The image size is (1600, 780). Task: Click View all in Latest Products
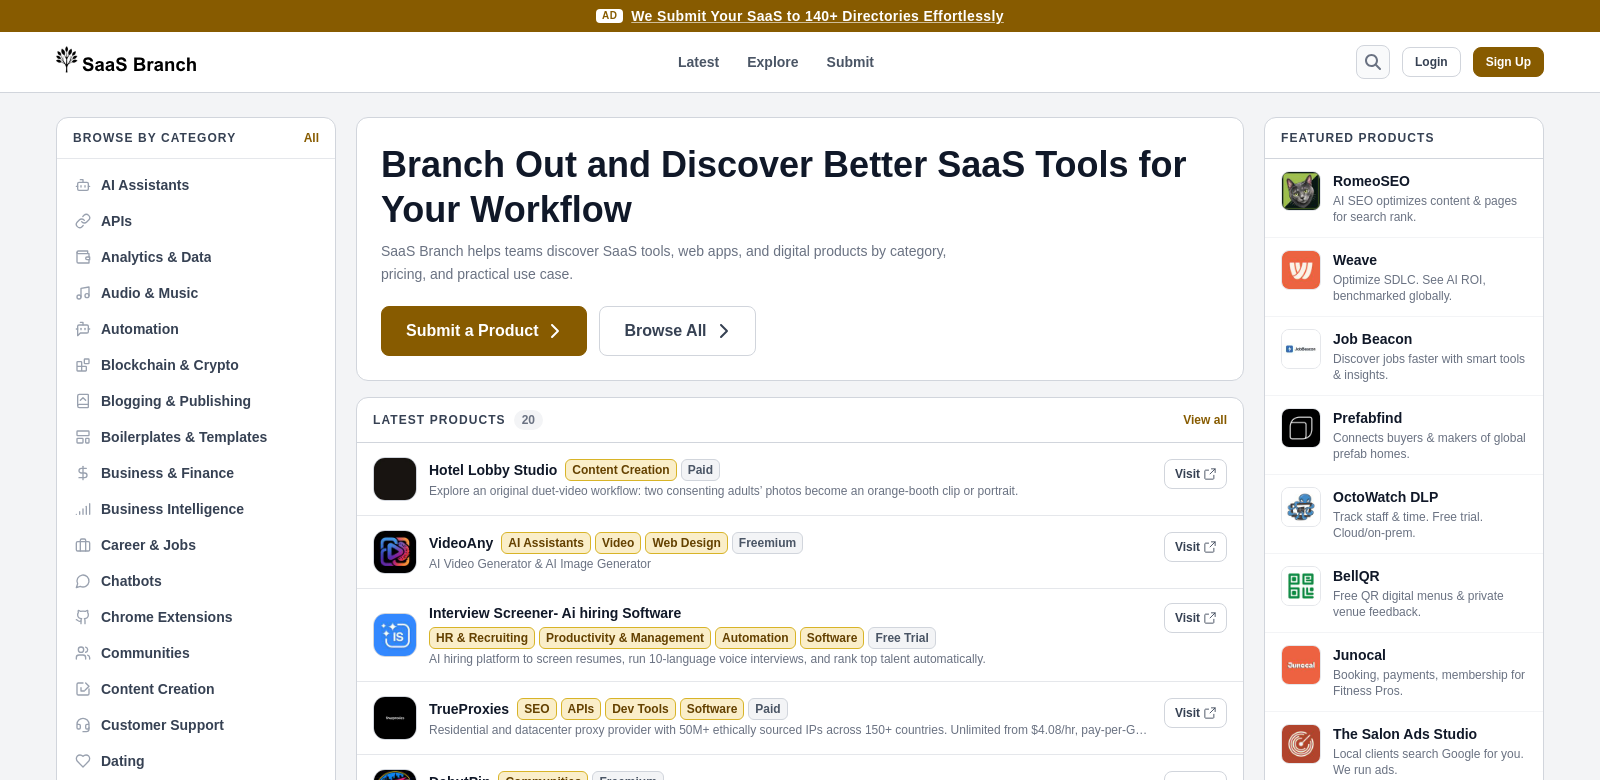pos(1205,420)
